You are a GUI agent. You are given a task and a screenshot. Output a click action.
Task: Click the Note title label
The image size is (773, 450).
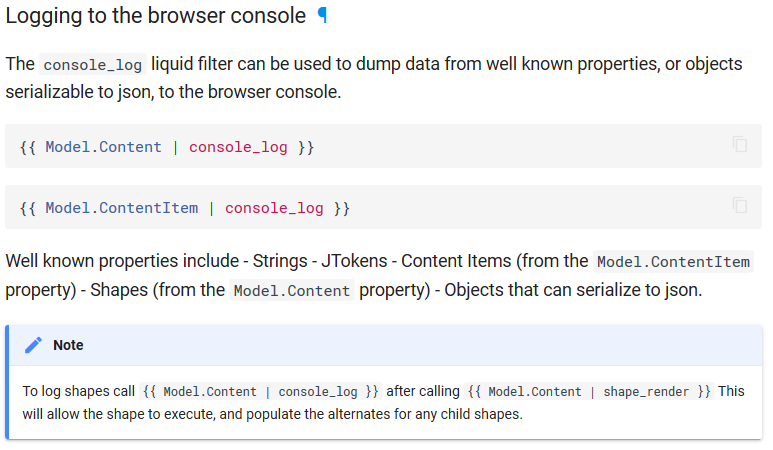click(x=68, y=345)
